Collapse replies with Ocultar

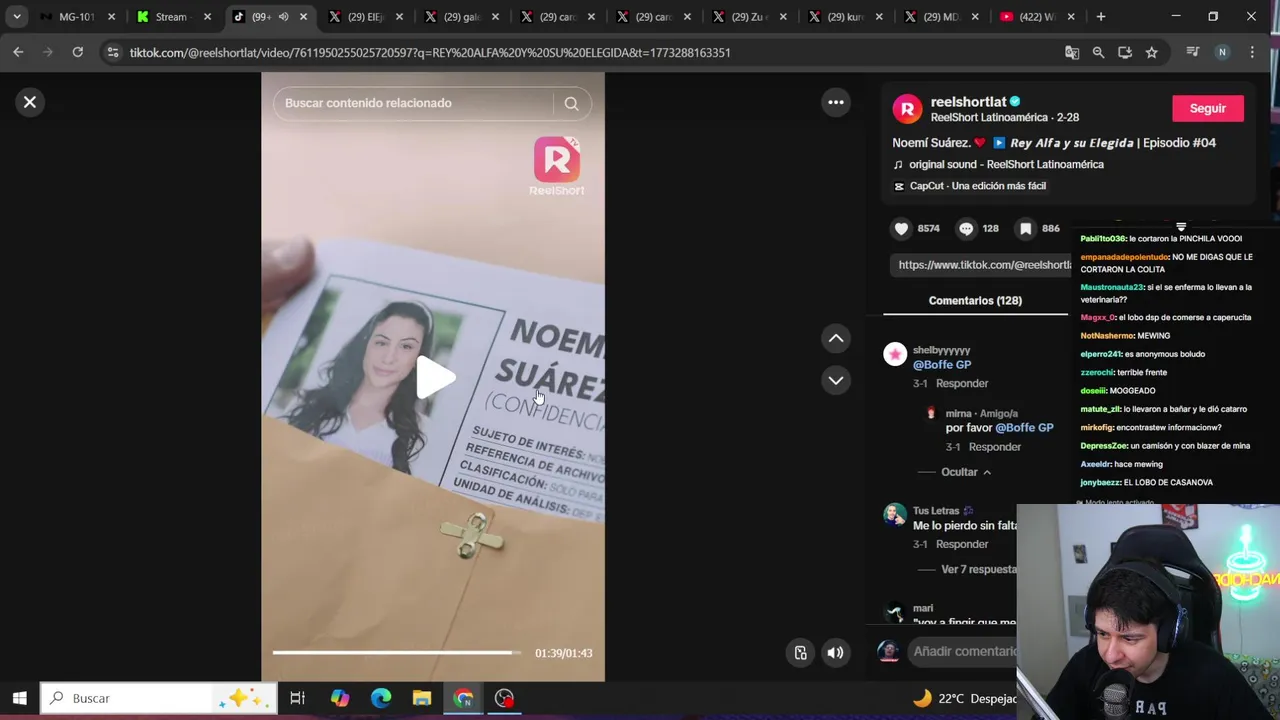click(959, 472)
